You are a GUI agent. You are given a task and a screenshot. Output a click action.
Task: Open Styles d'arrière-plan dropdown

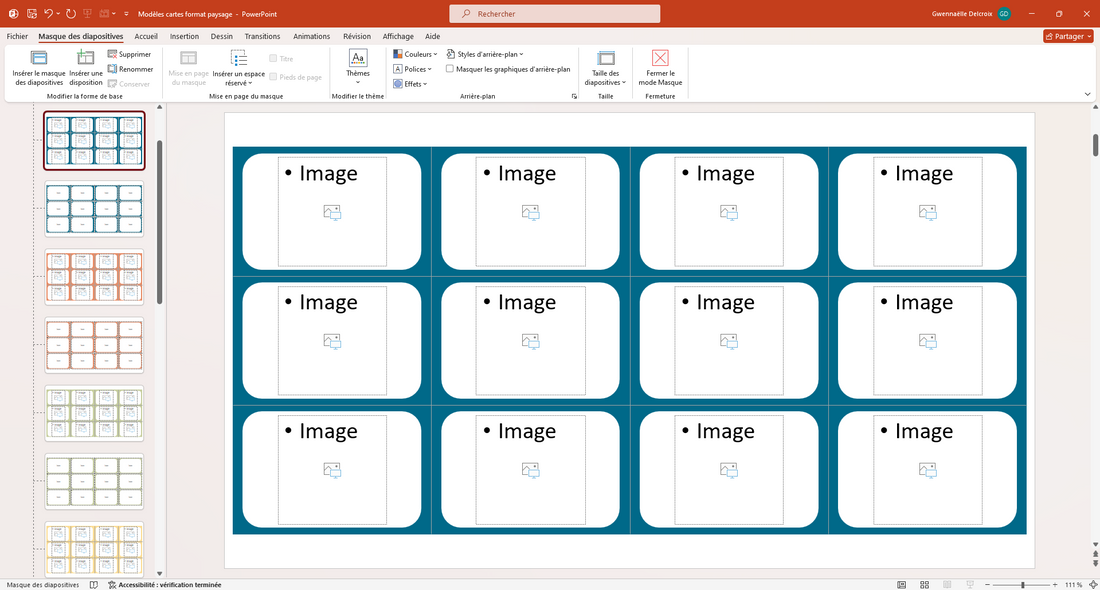(x=485, y=54)
